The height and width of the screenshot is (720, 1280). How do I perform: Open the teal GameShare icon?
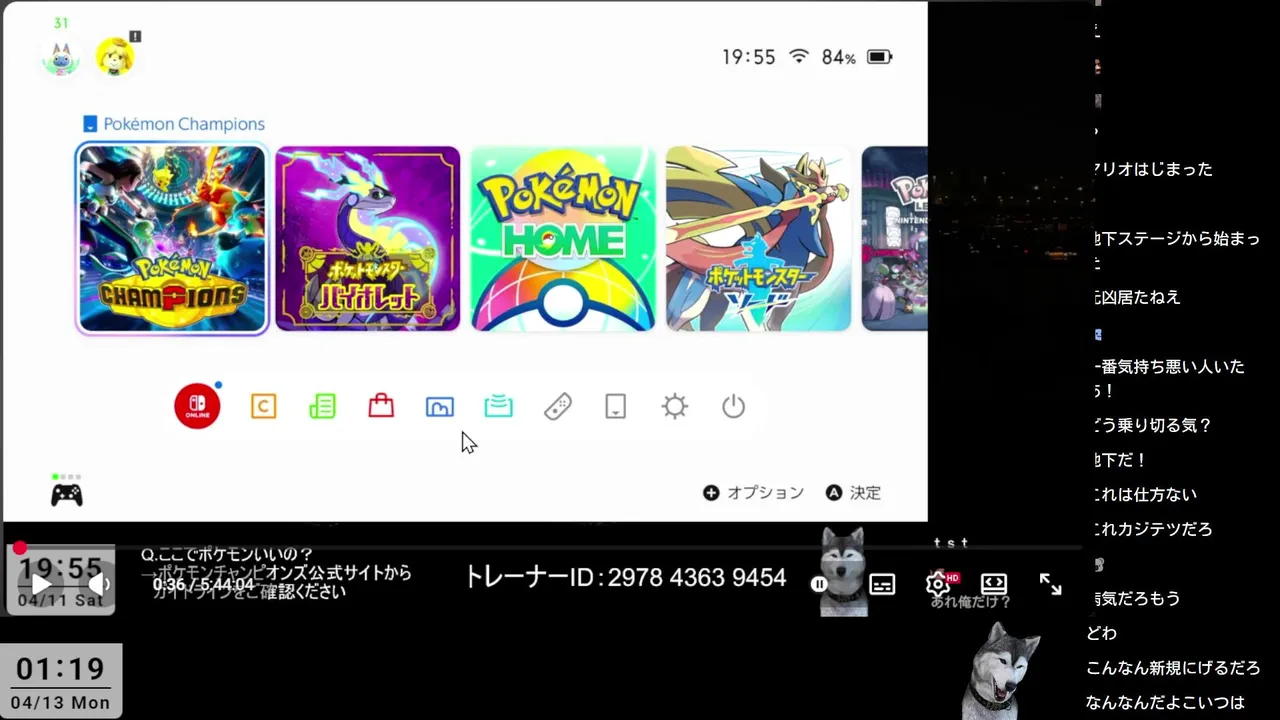coord(499,406)
